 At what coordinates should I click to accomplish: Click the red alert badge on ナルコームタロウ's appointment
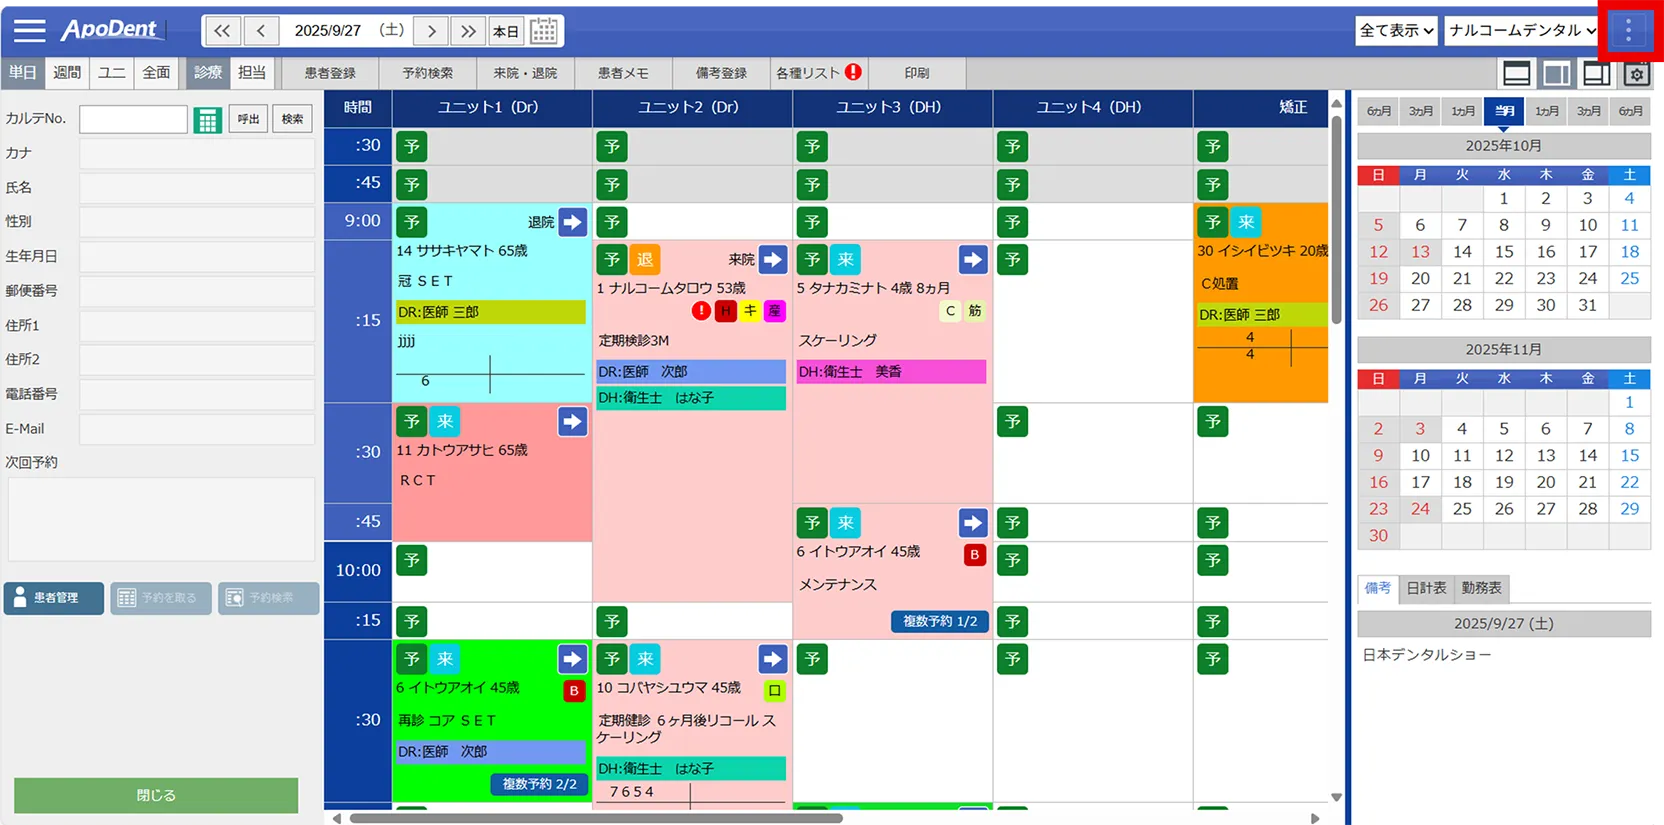tap(701, 311)
